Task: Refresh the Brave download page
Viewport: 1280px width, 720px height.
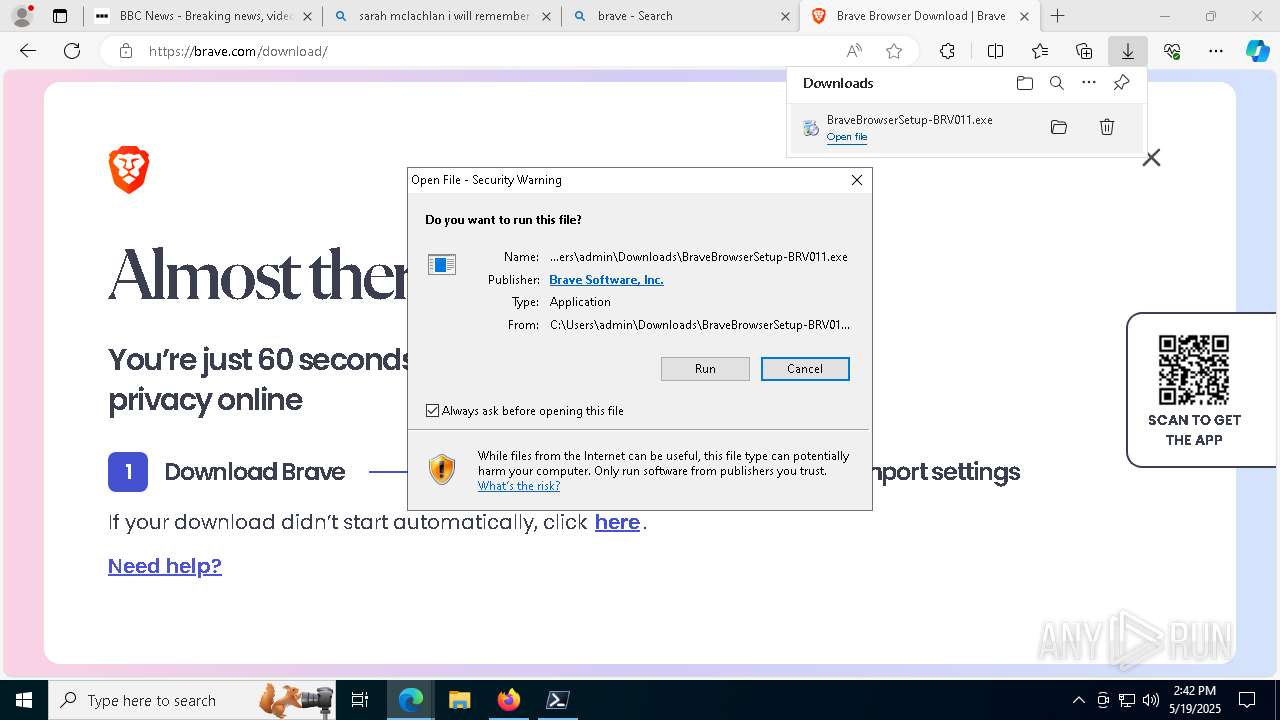Action: 72,51
